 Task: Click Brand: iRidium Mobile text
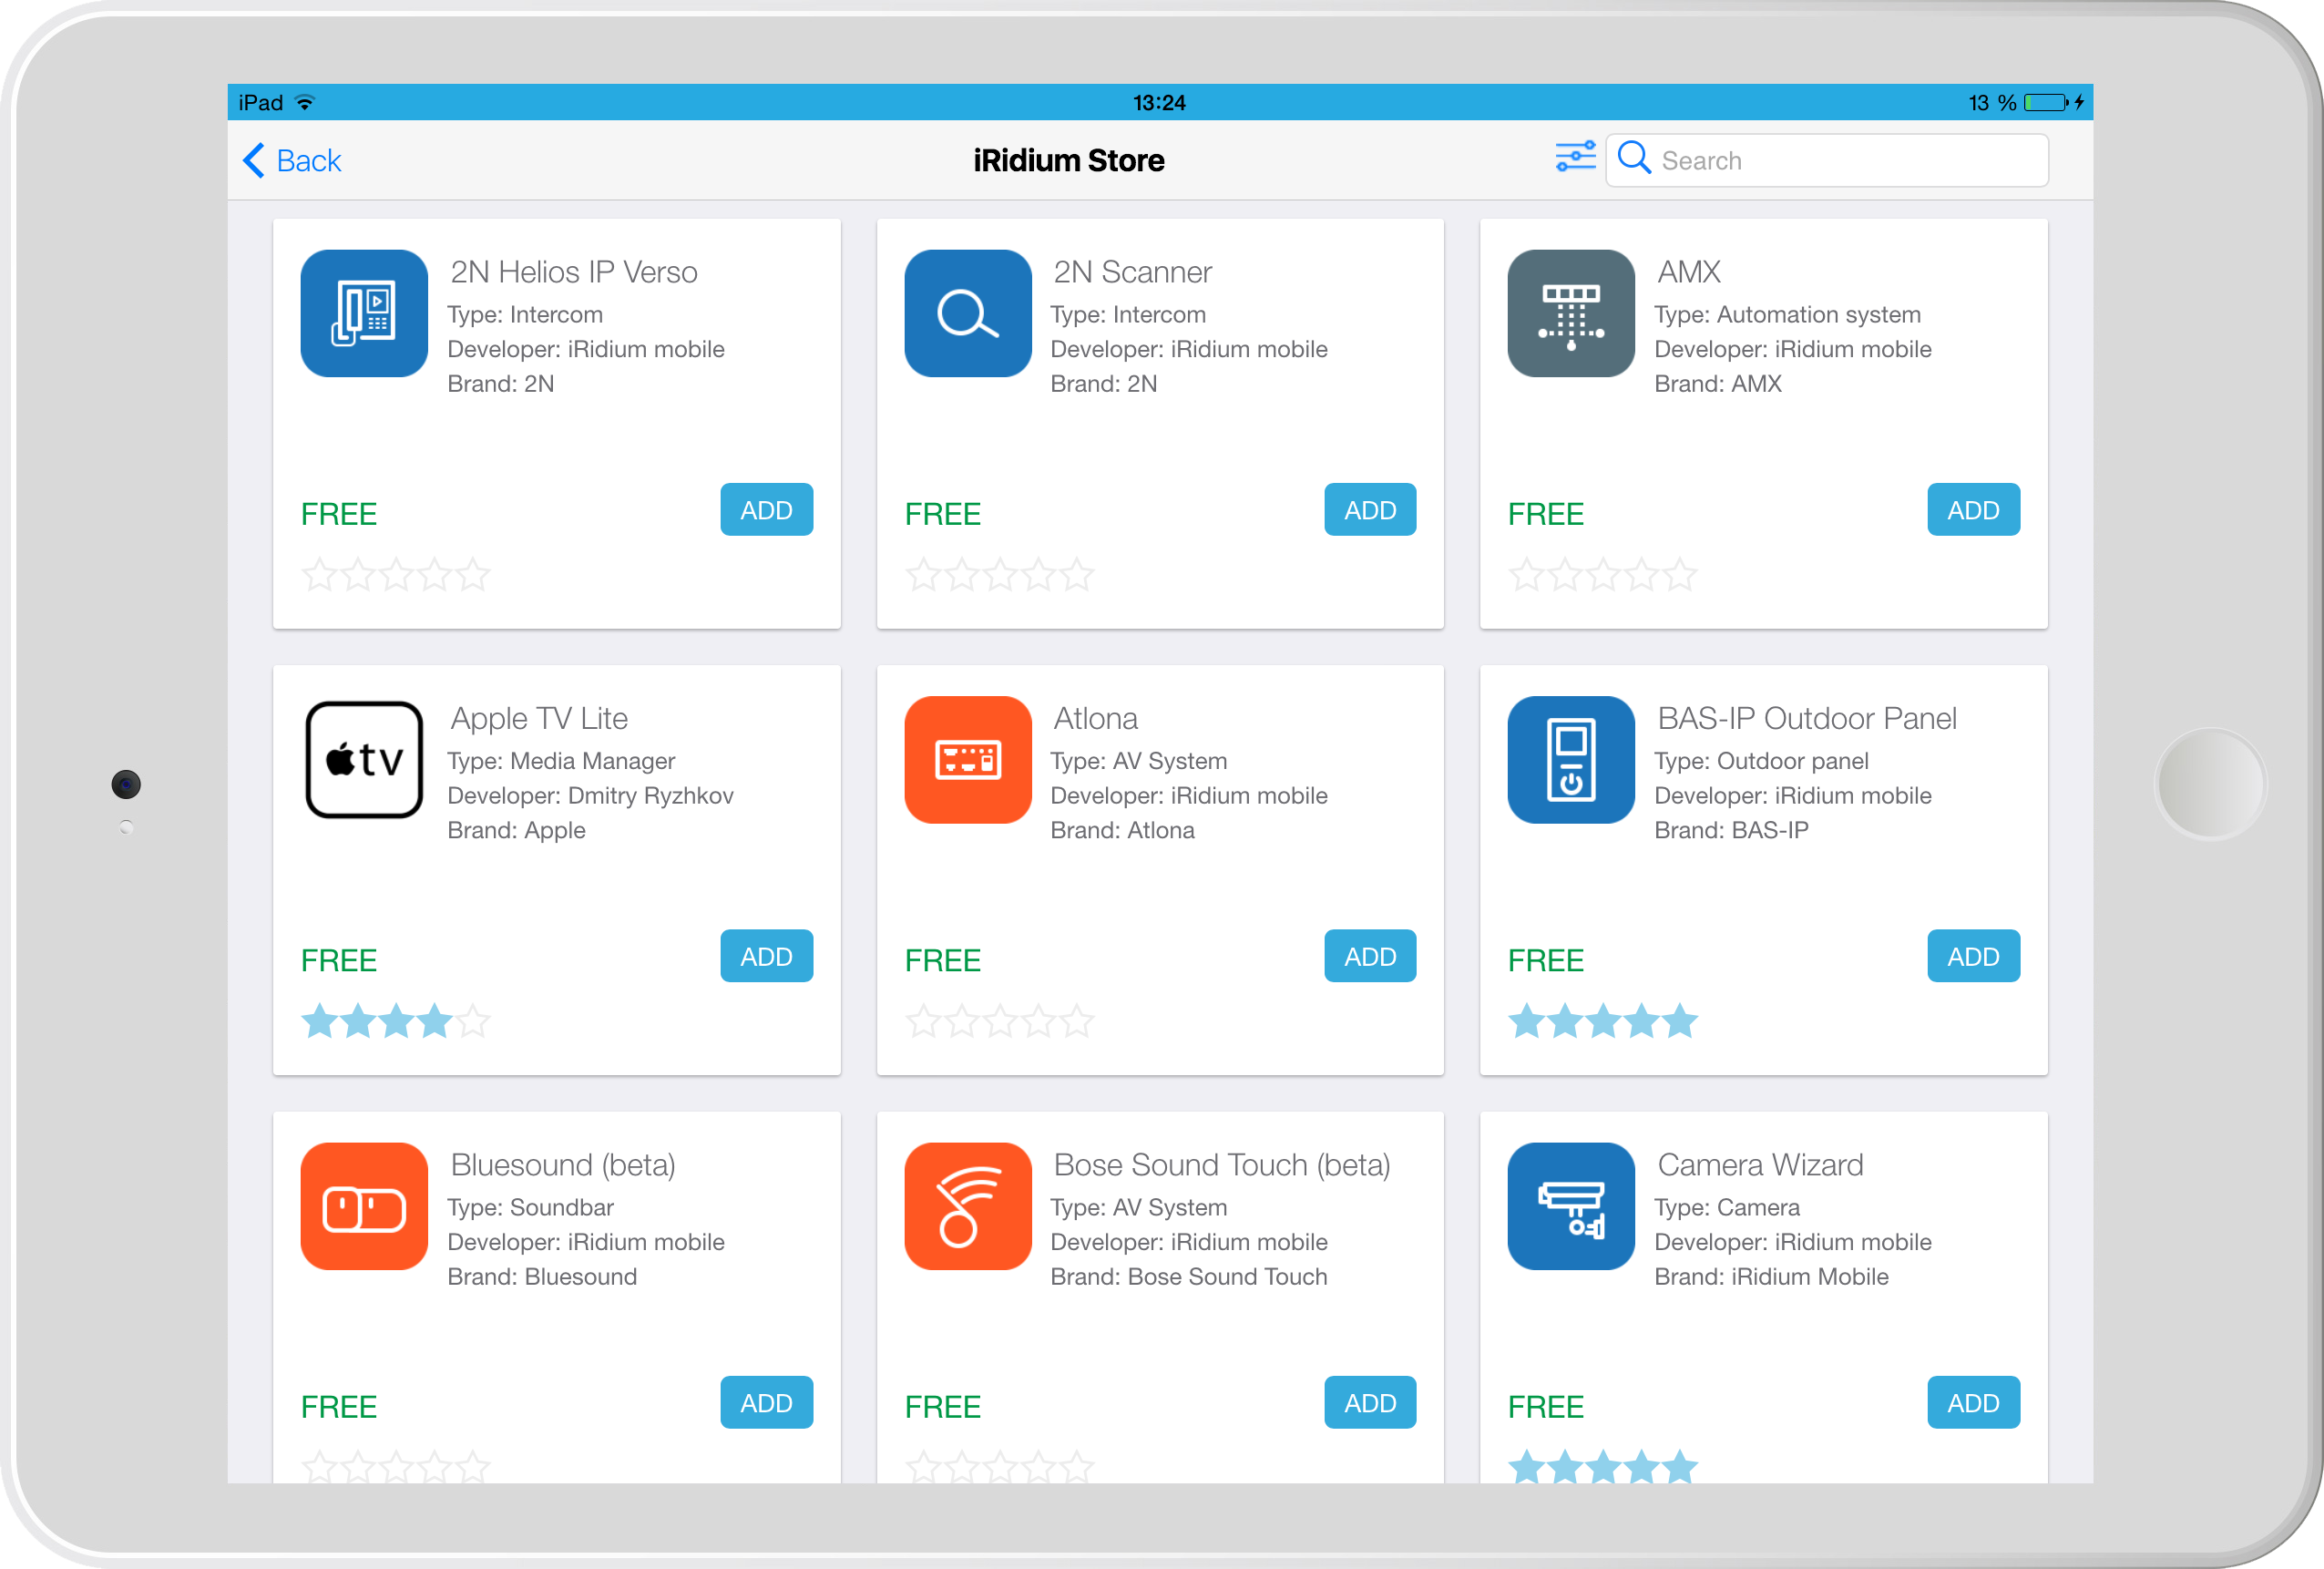click(x=1771, y=1276)
